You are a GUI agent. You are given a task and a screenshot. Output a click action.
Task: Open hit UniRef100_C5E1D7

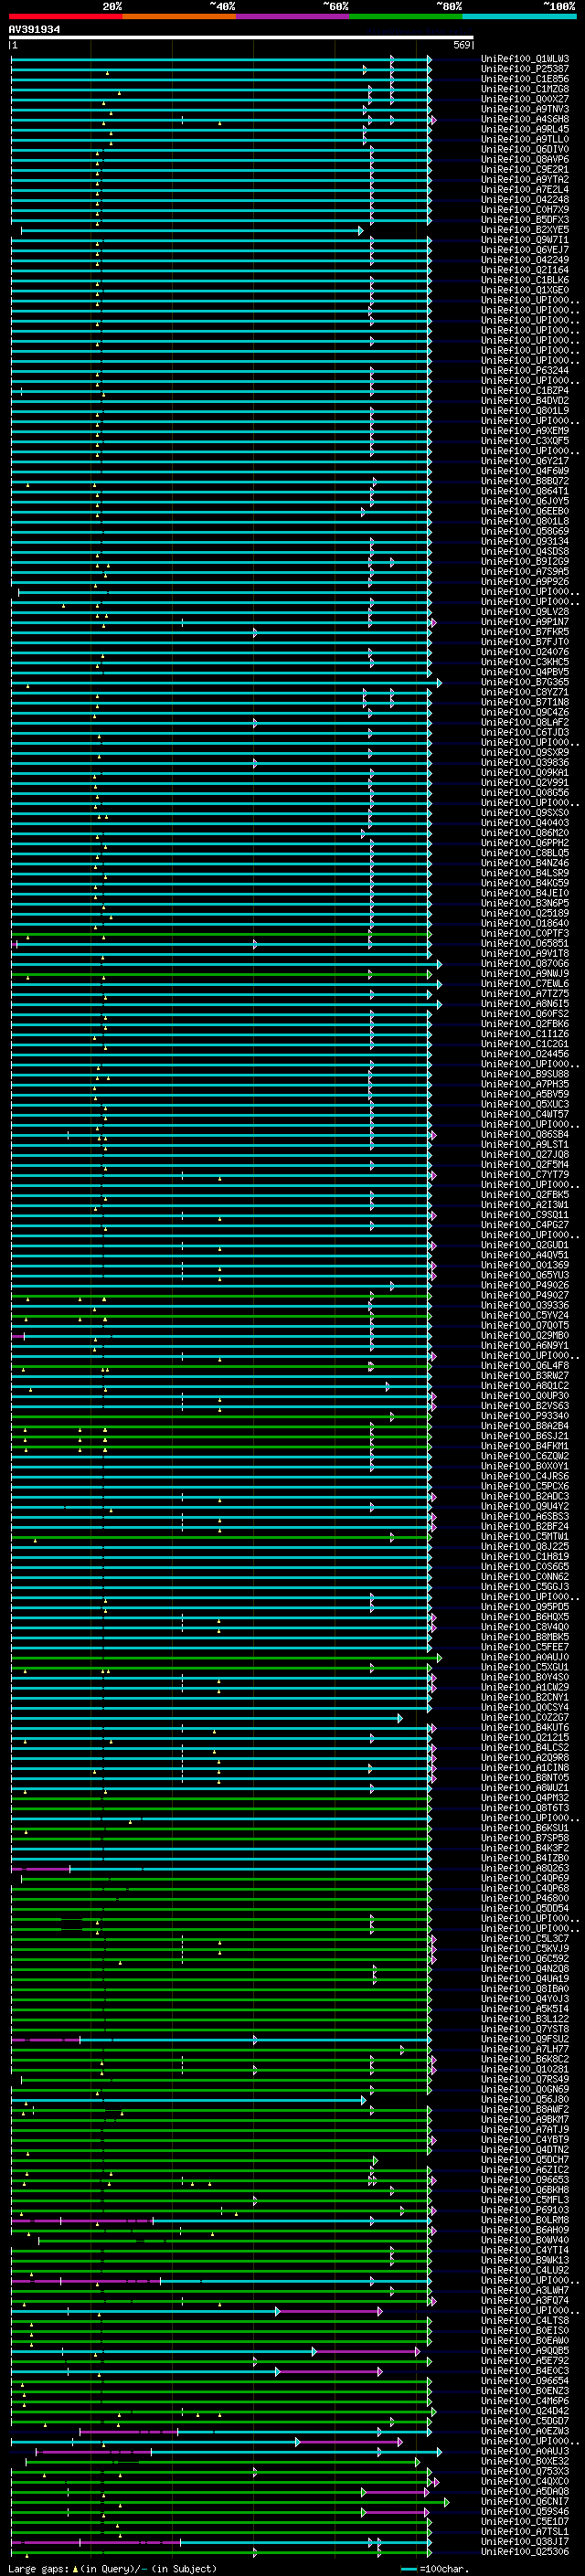coord(525,2521)
